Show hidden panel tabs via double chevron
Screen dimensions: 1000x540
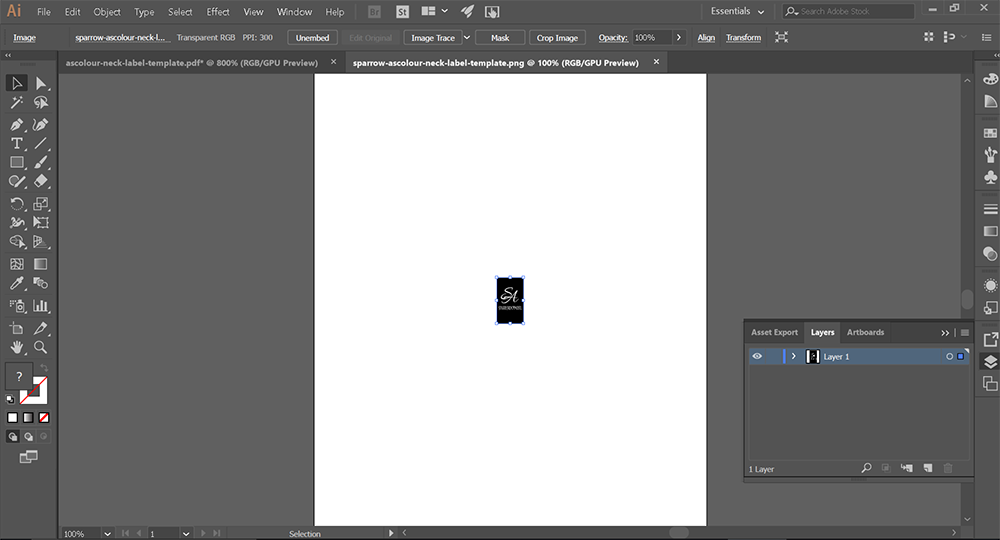945,333
